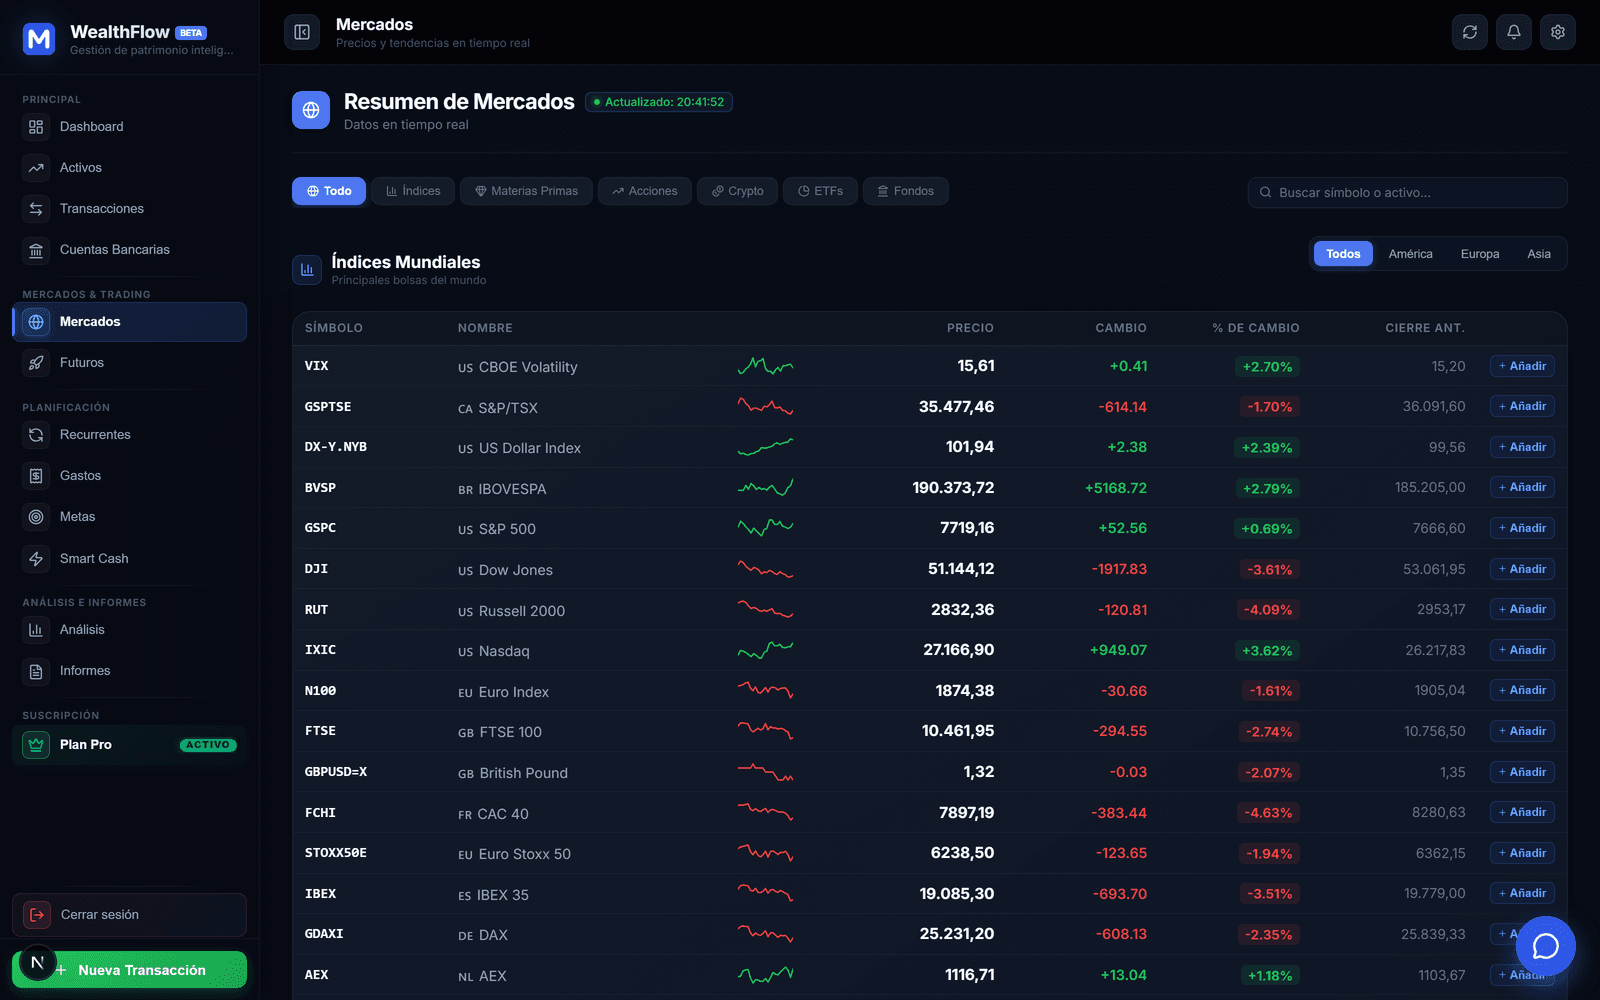The width and height of the screenshot is (1600, 1000).
Task: Open Futuros rocket icon in sidebar
Action: (36, 363)
